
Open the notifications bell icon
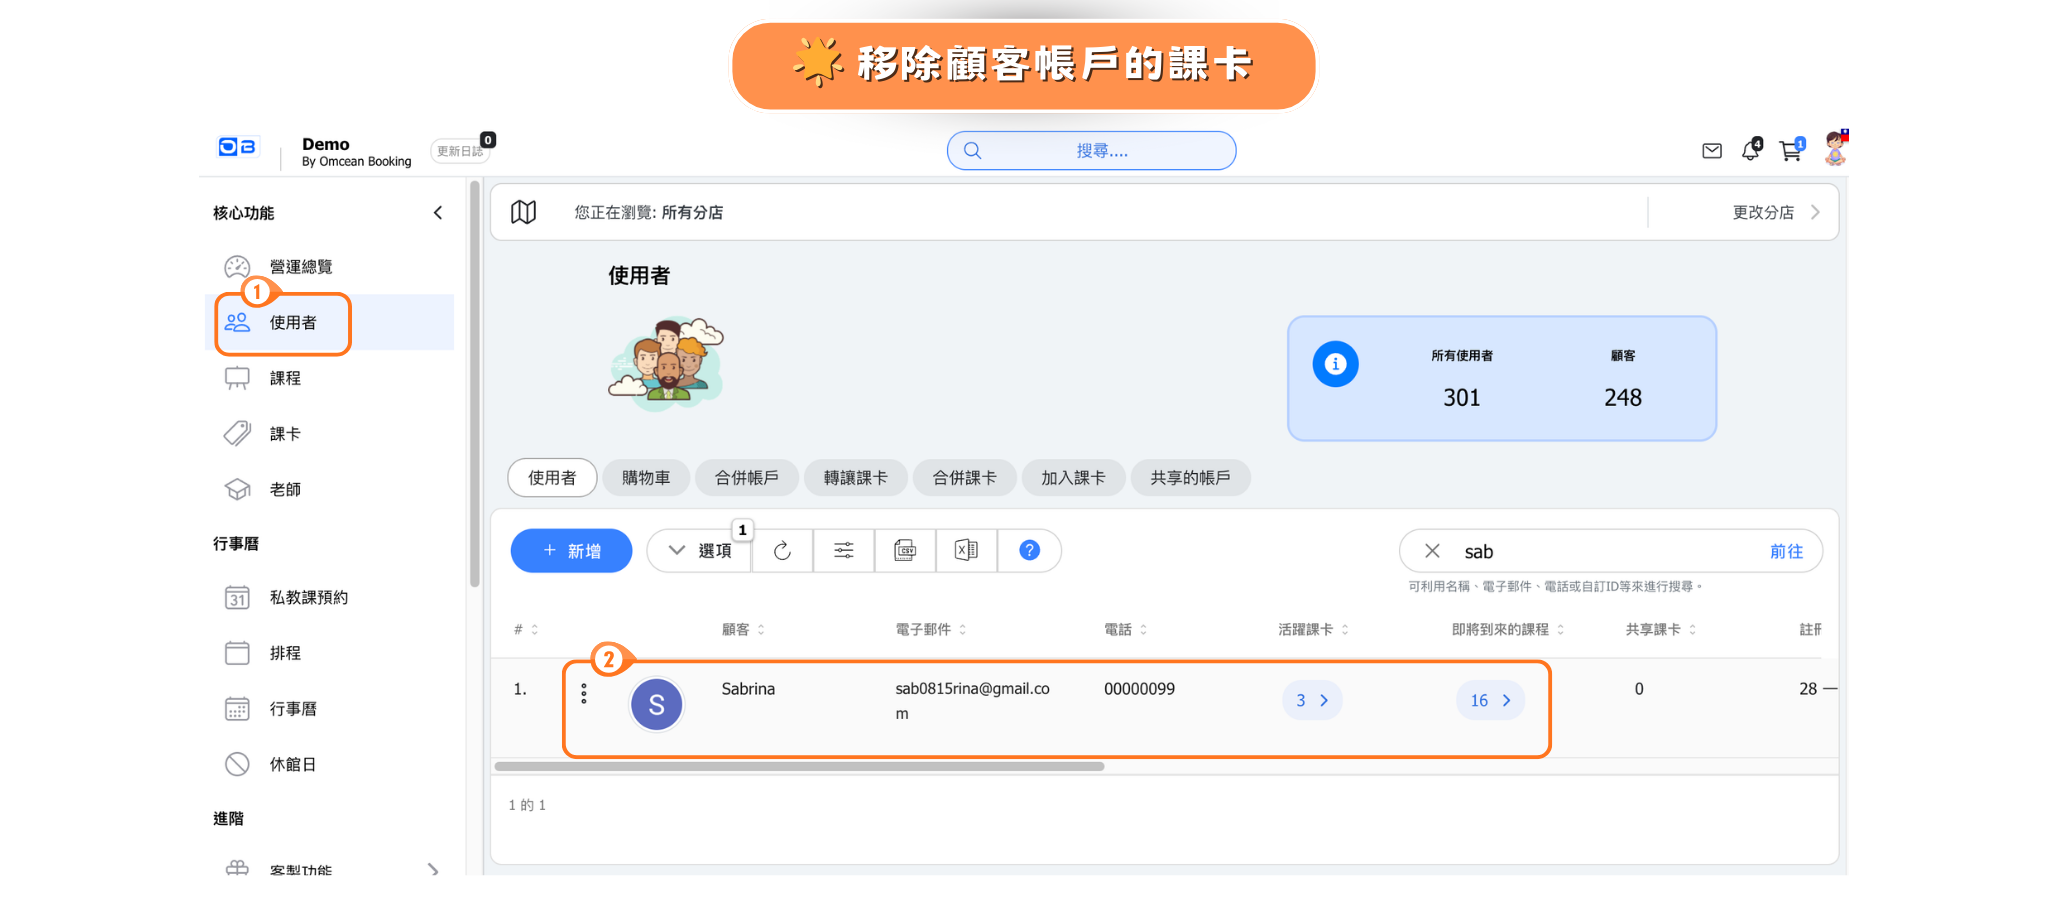[x=1750, y=151]
